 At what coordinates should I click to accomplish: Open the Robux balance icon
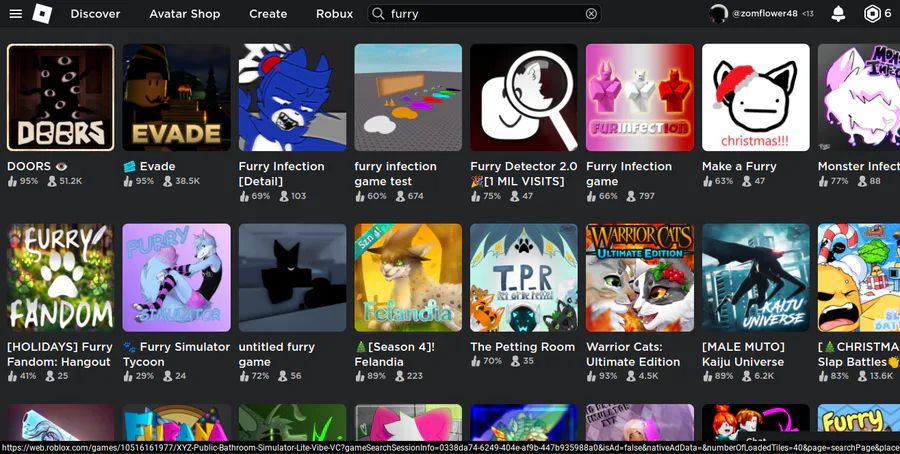(872, 14)
